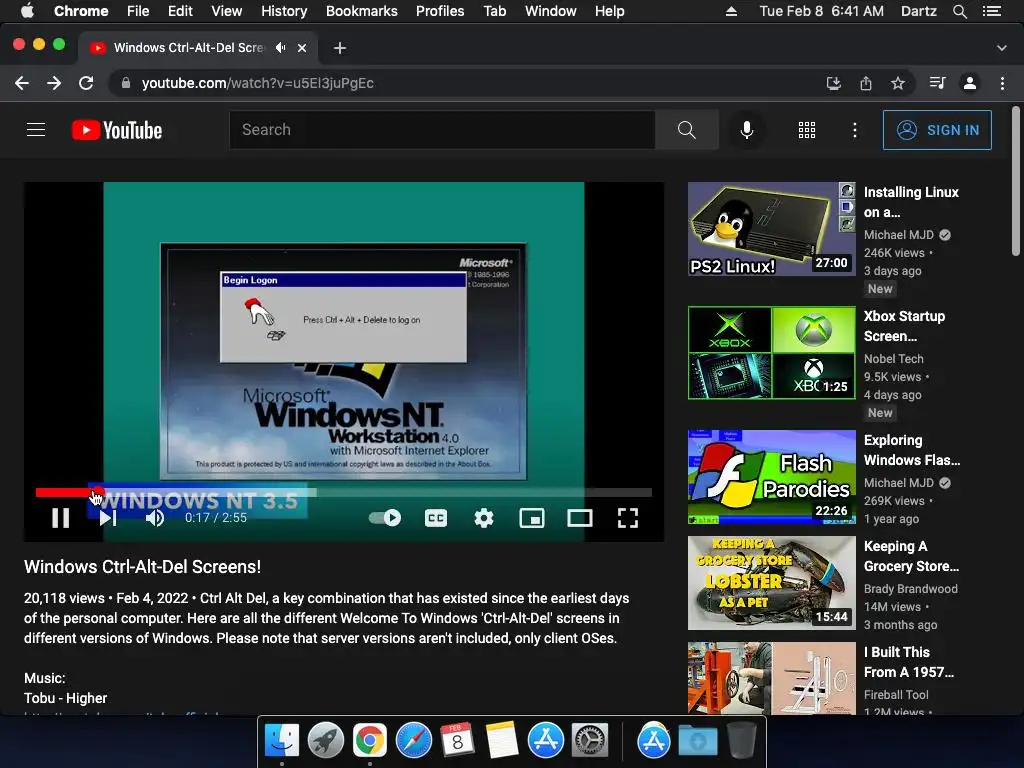Viewport: 1024px width, 768px height.
Task: Mute the video volume speaker icon
Action: coord(155,518)
